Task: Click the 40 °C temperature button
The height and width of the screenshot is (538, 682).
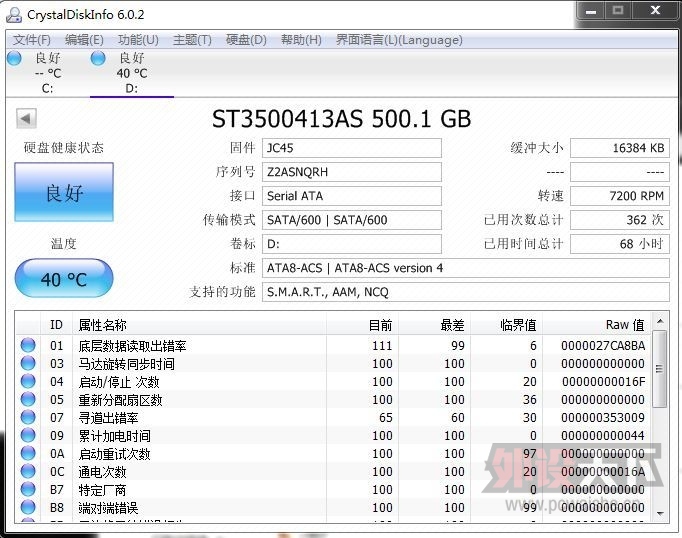Action: click(x=64, y=278)
